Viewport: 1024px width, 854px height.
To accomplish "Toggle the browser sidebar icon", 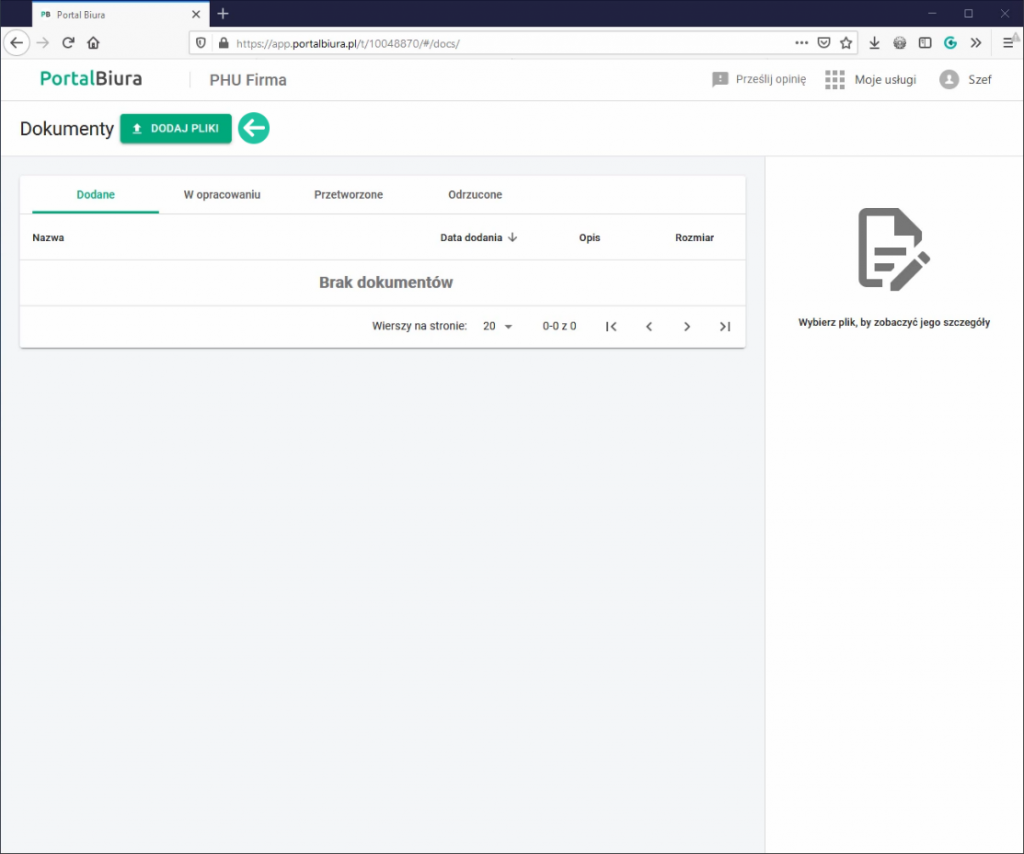I will coord(925,43).
